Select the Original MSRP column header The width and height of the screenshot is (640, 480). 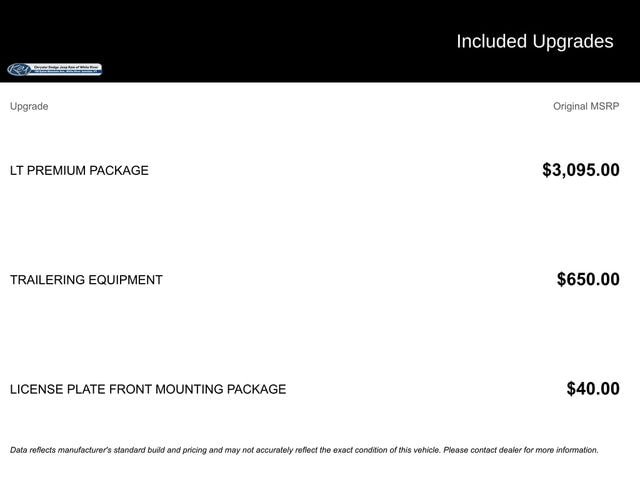tap(586, 106)
